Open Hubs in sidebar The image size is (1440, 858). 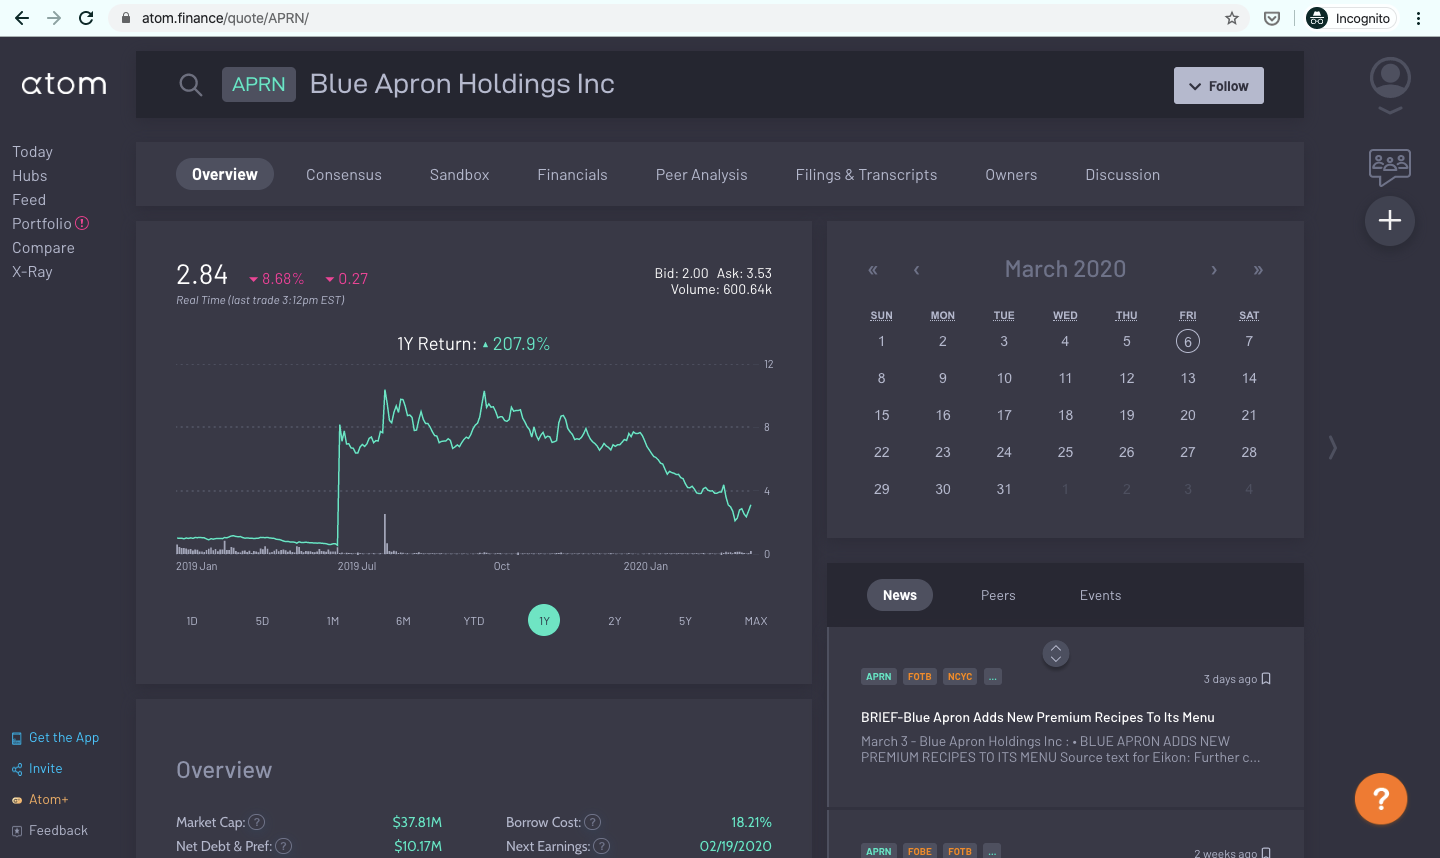pyautogui.click(x=30, y=176)
